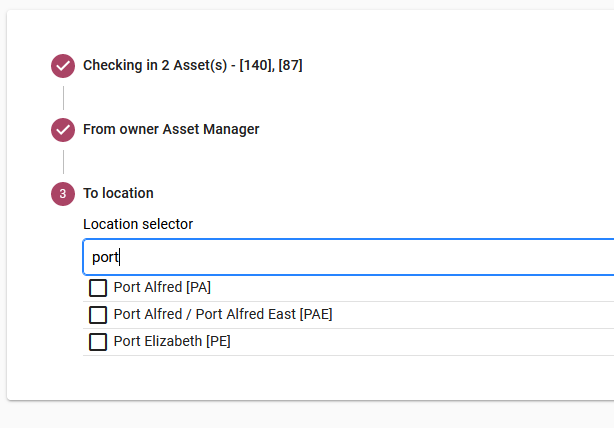Click the step 3 number circle icon
This screenshot has width=614, height=428.
63,194
